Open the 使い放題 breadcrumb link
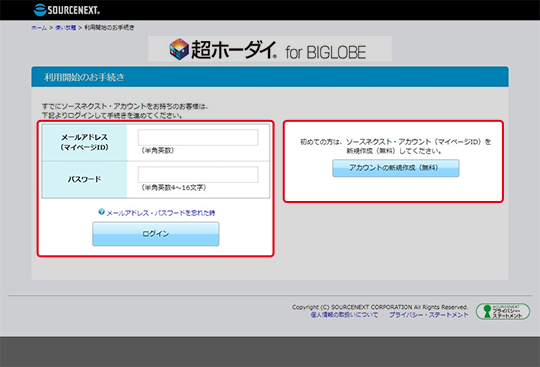This screenshot has height=367, width=540. pyautogui.click(x=65, y=28)
